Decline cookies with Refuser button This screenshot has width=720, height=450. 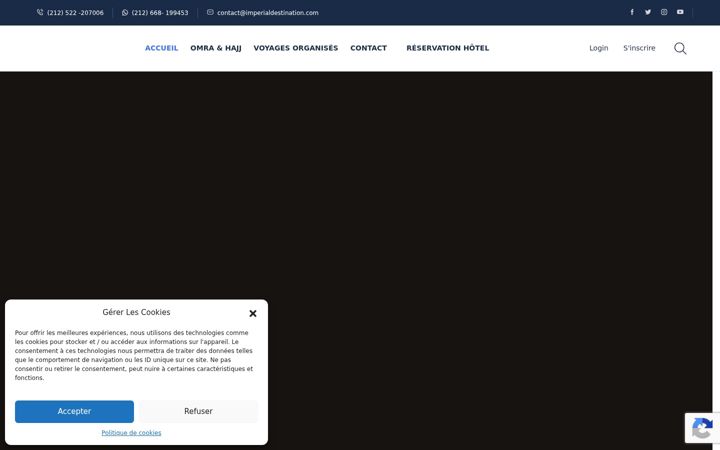[x=198, y=411]
